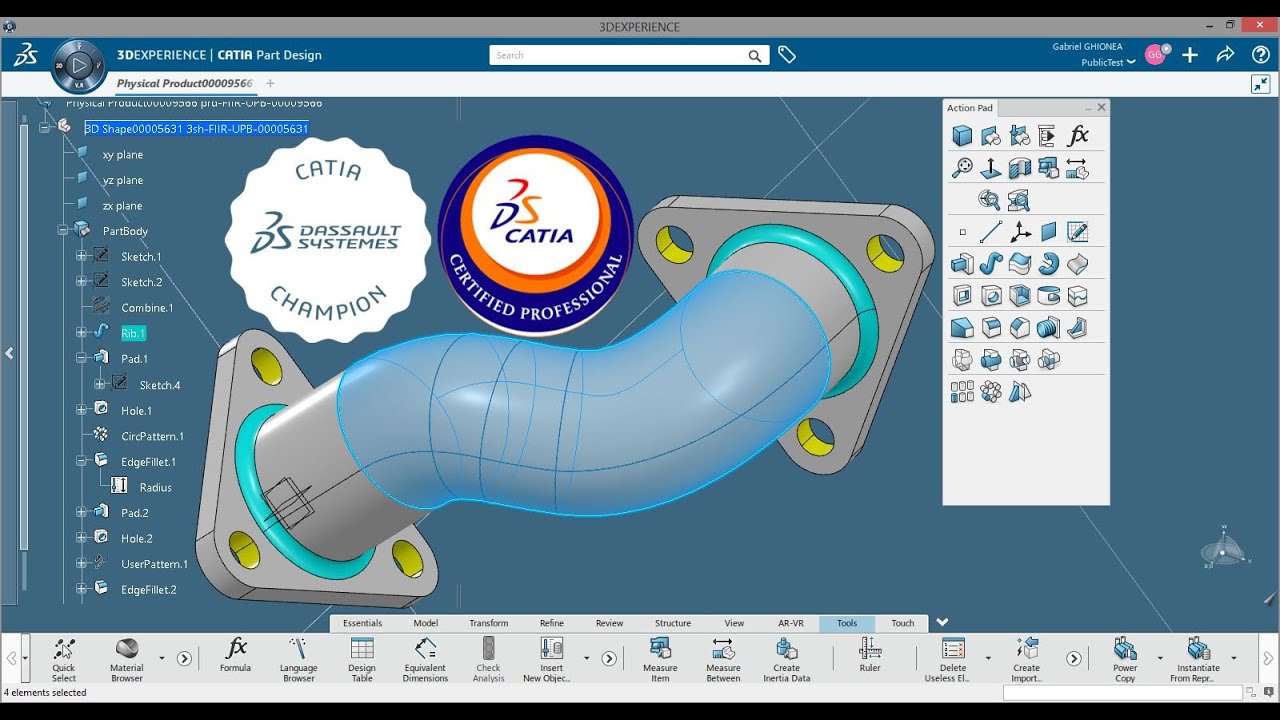1280x720 pixels.
Task: Open dropdown arrow next to Delete Useless El..
Action: 988,658
